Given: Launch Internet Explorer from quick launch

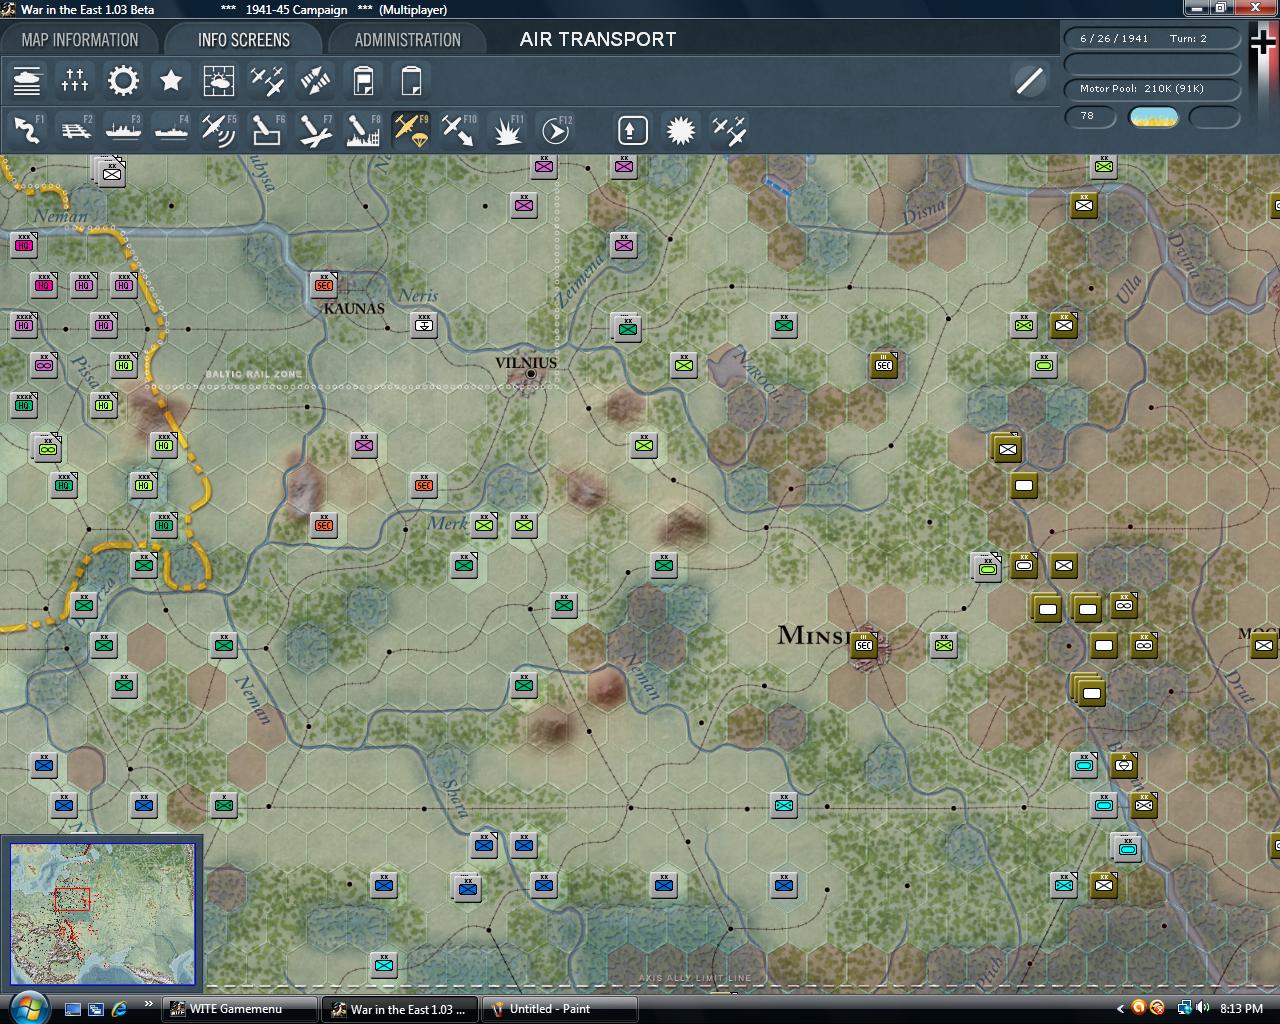Looking at the screenshot, I should pyautogui.click(x=119, y=1009).
